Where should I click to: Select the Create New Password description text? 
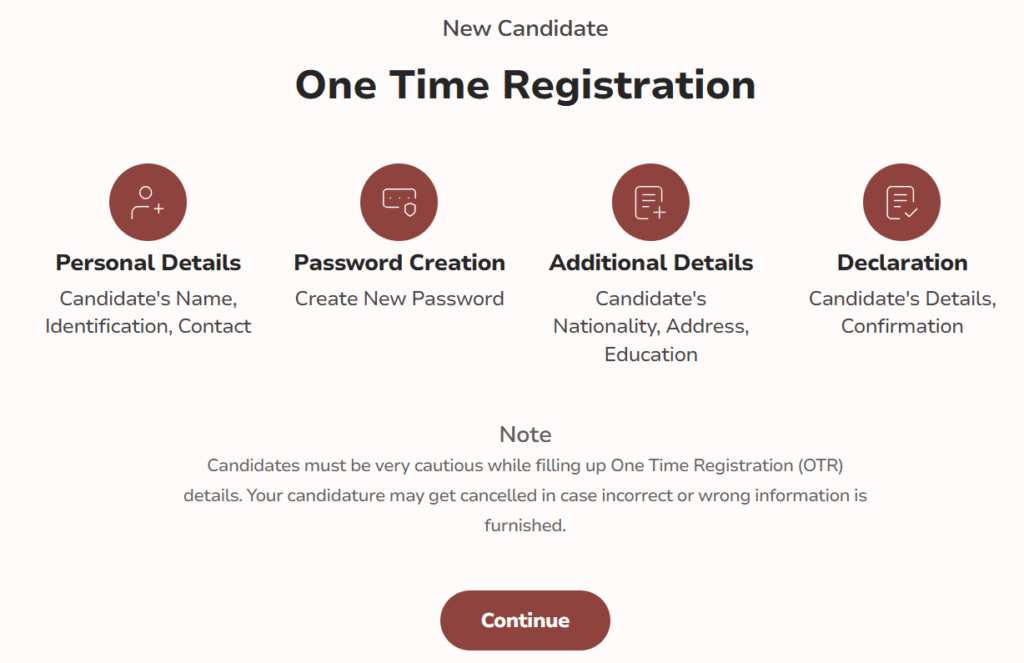coord(399,298)
